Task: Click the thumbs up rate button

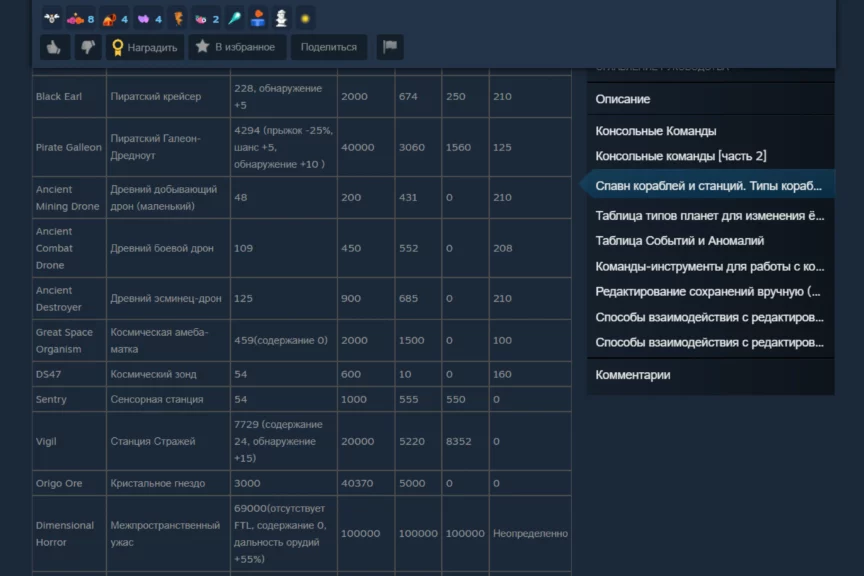Action: click(55, 47)
